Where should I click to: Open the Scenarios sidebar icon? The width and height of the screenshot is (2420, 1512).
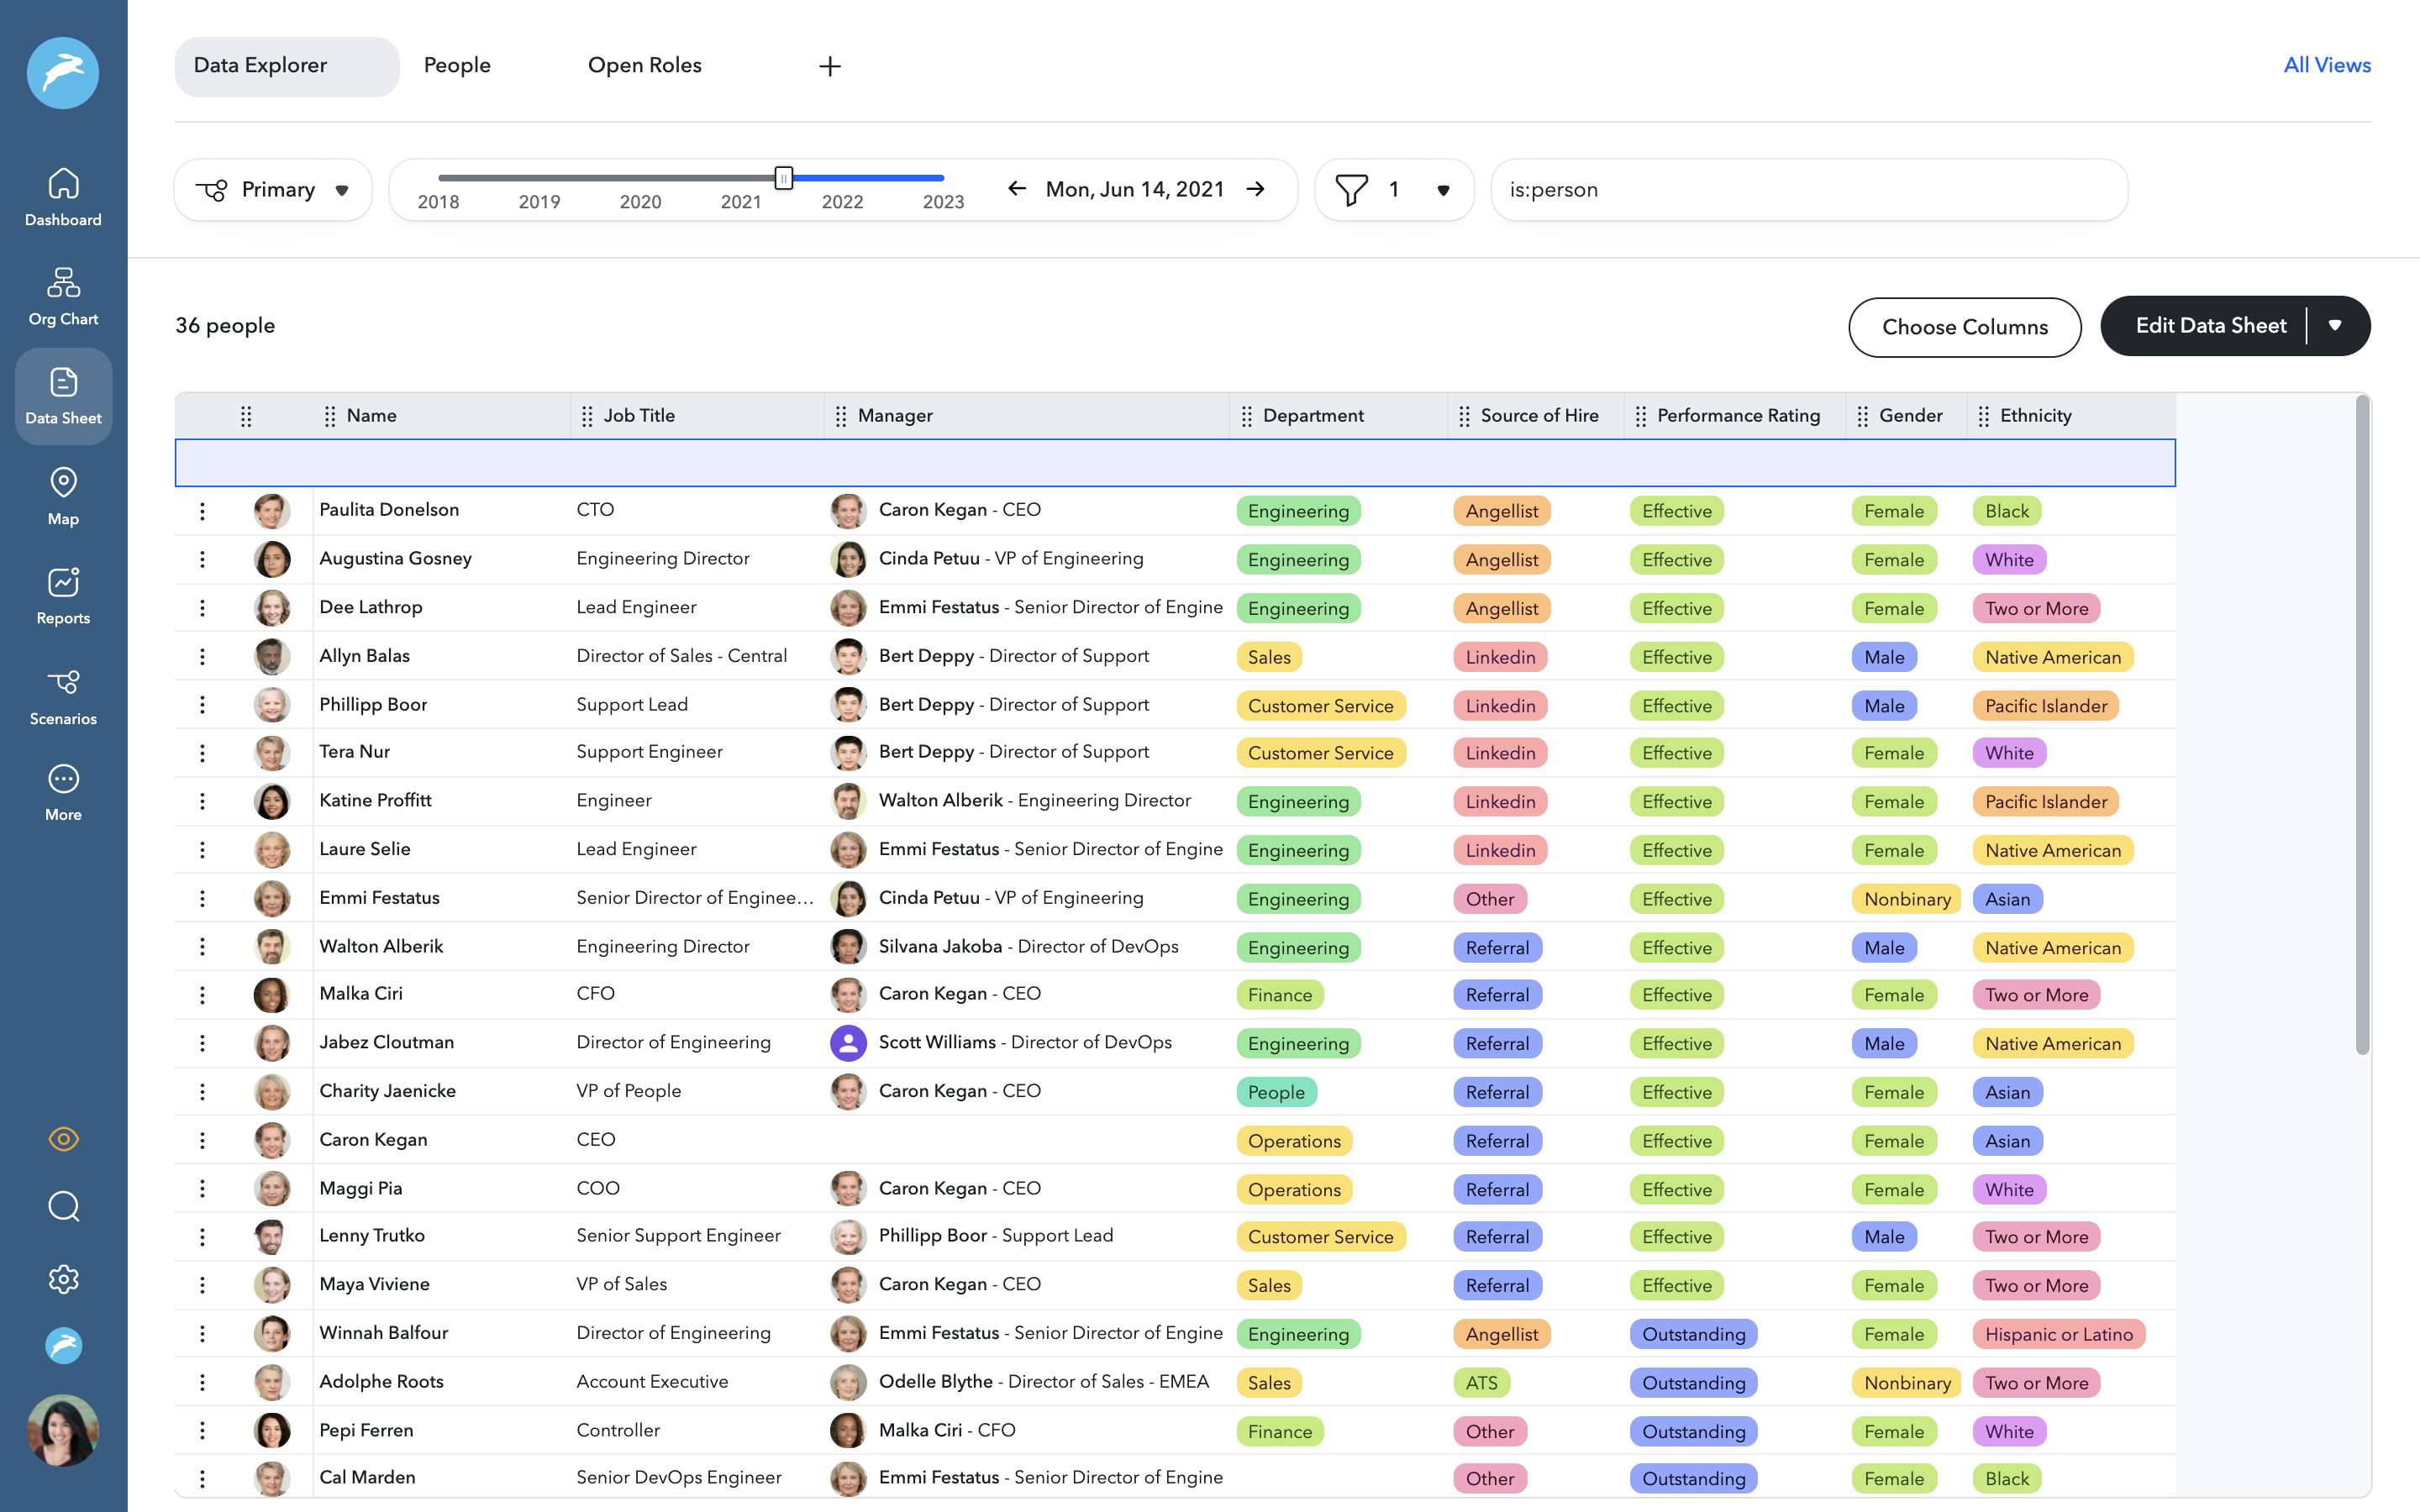63,694
